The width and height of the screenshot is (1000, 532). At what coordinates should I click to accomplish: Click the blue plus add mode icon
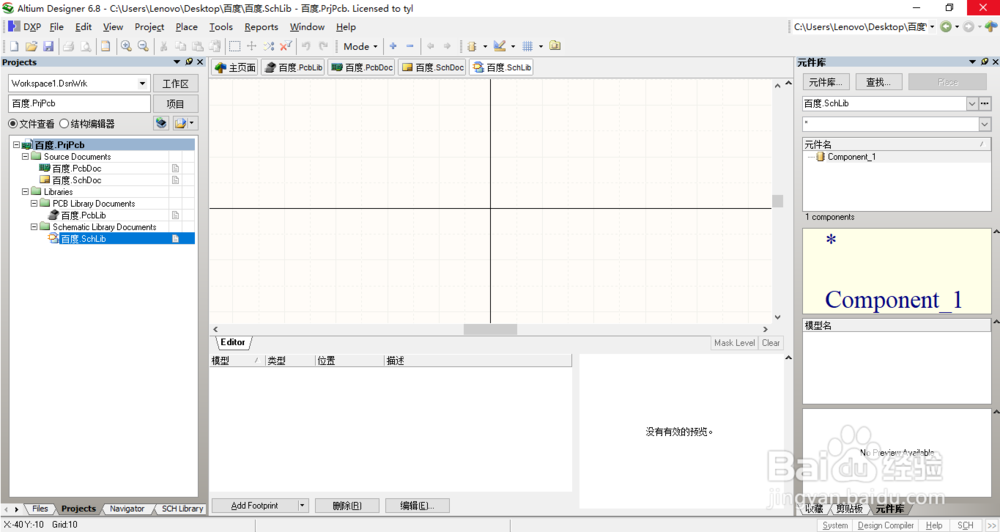click(393, 46)
